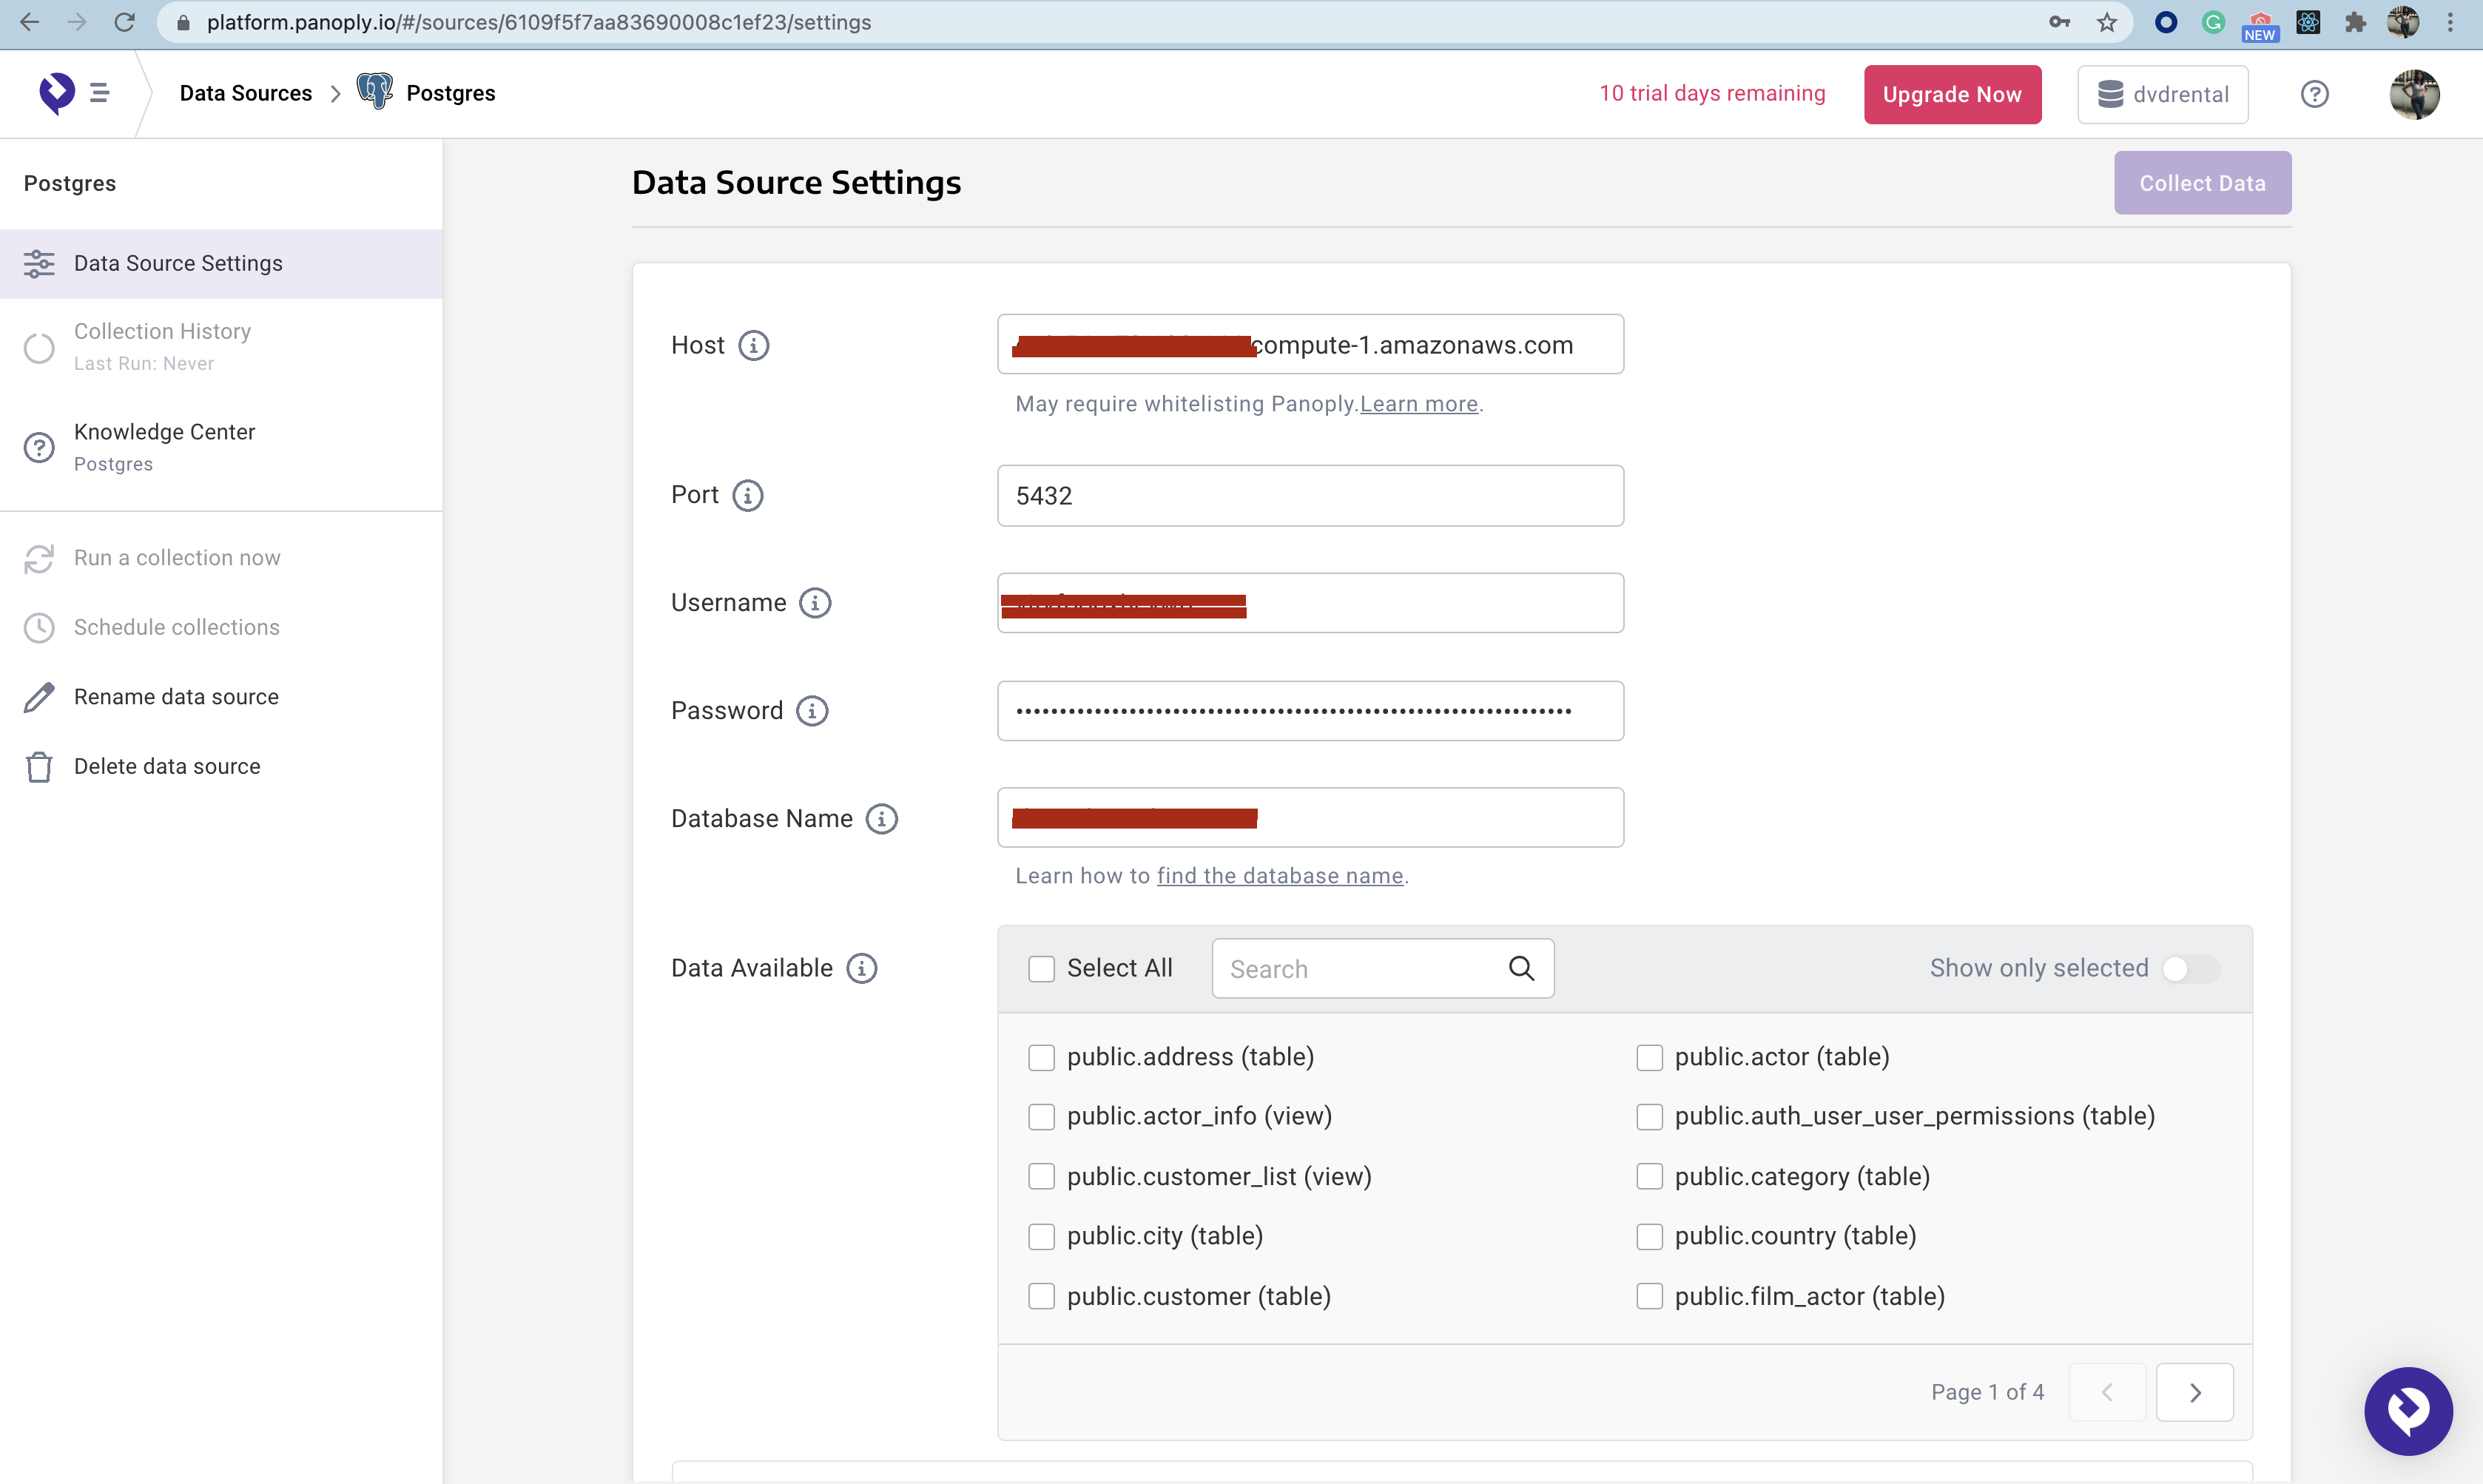2483x1484 pixels.
Task: Navigate to Data Sources breadcrumb
Action: (246, 92)
